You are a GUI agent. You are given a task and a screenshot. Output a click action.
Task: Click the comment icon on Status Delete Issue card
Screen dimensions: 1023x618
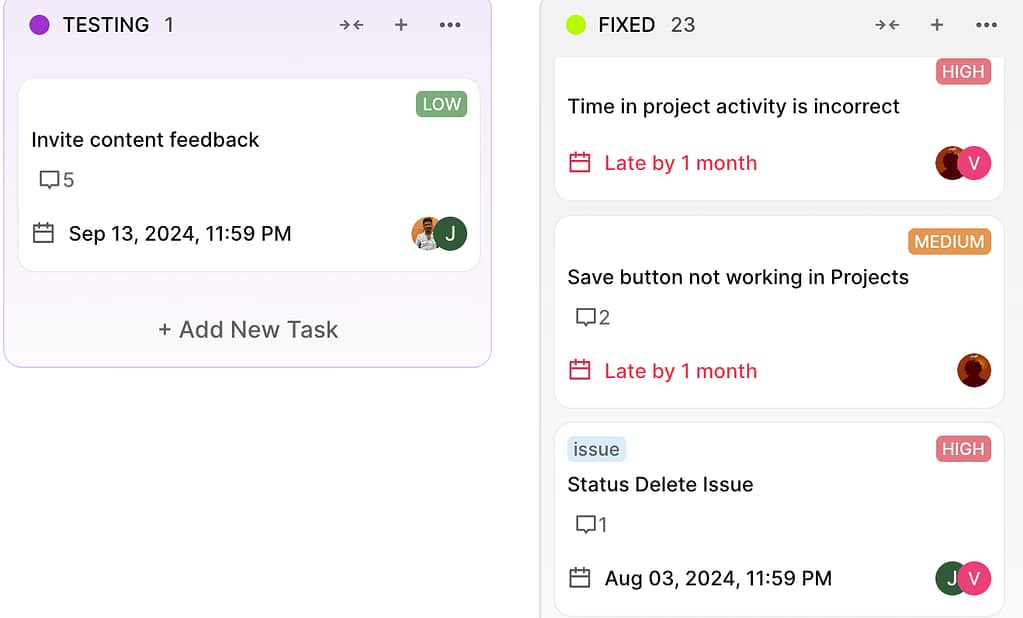point(586,524)
